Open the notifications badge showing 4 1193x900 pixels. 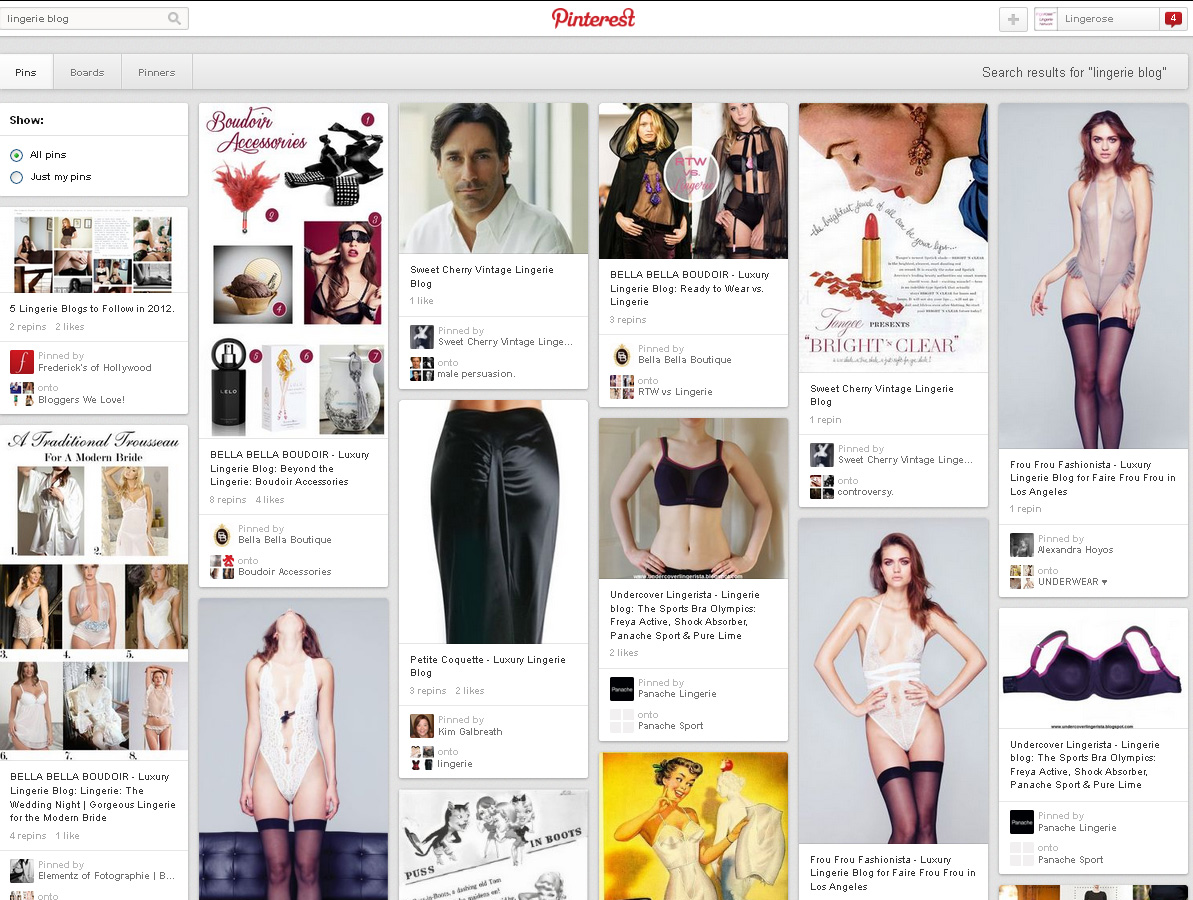pos(1172,19)
